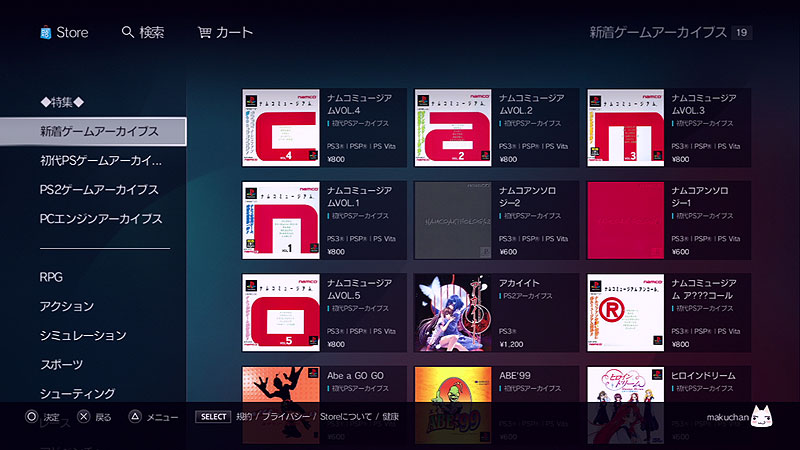
Task: Open ヒロインドリーム cover art
Action: pos(626,405)
